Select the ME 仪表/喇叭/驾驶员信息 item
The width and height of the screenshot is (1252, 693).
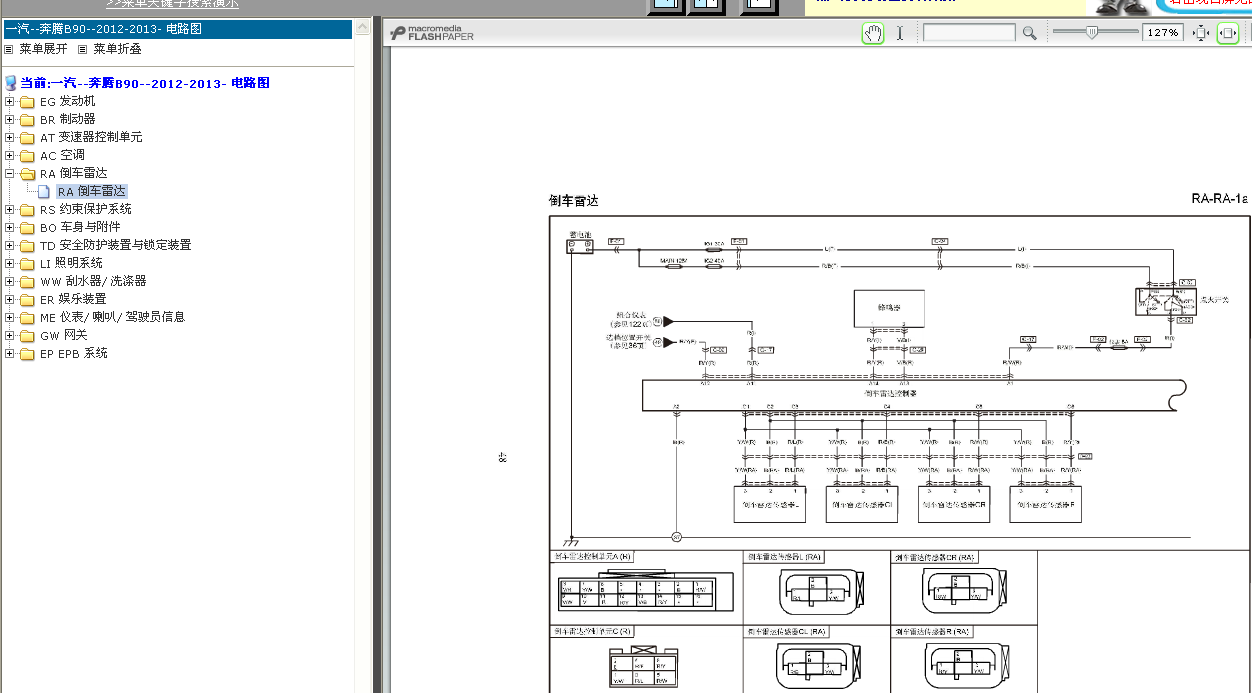112,317
